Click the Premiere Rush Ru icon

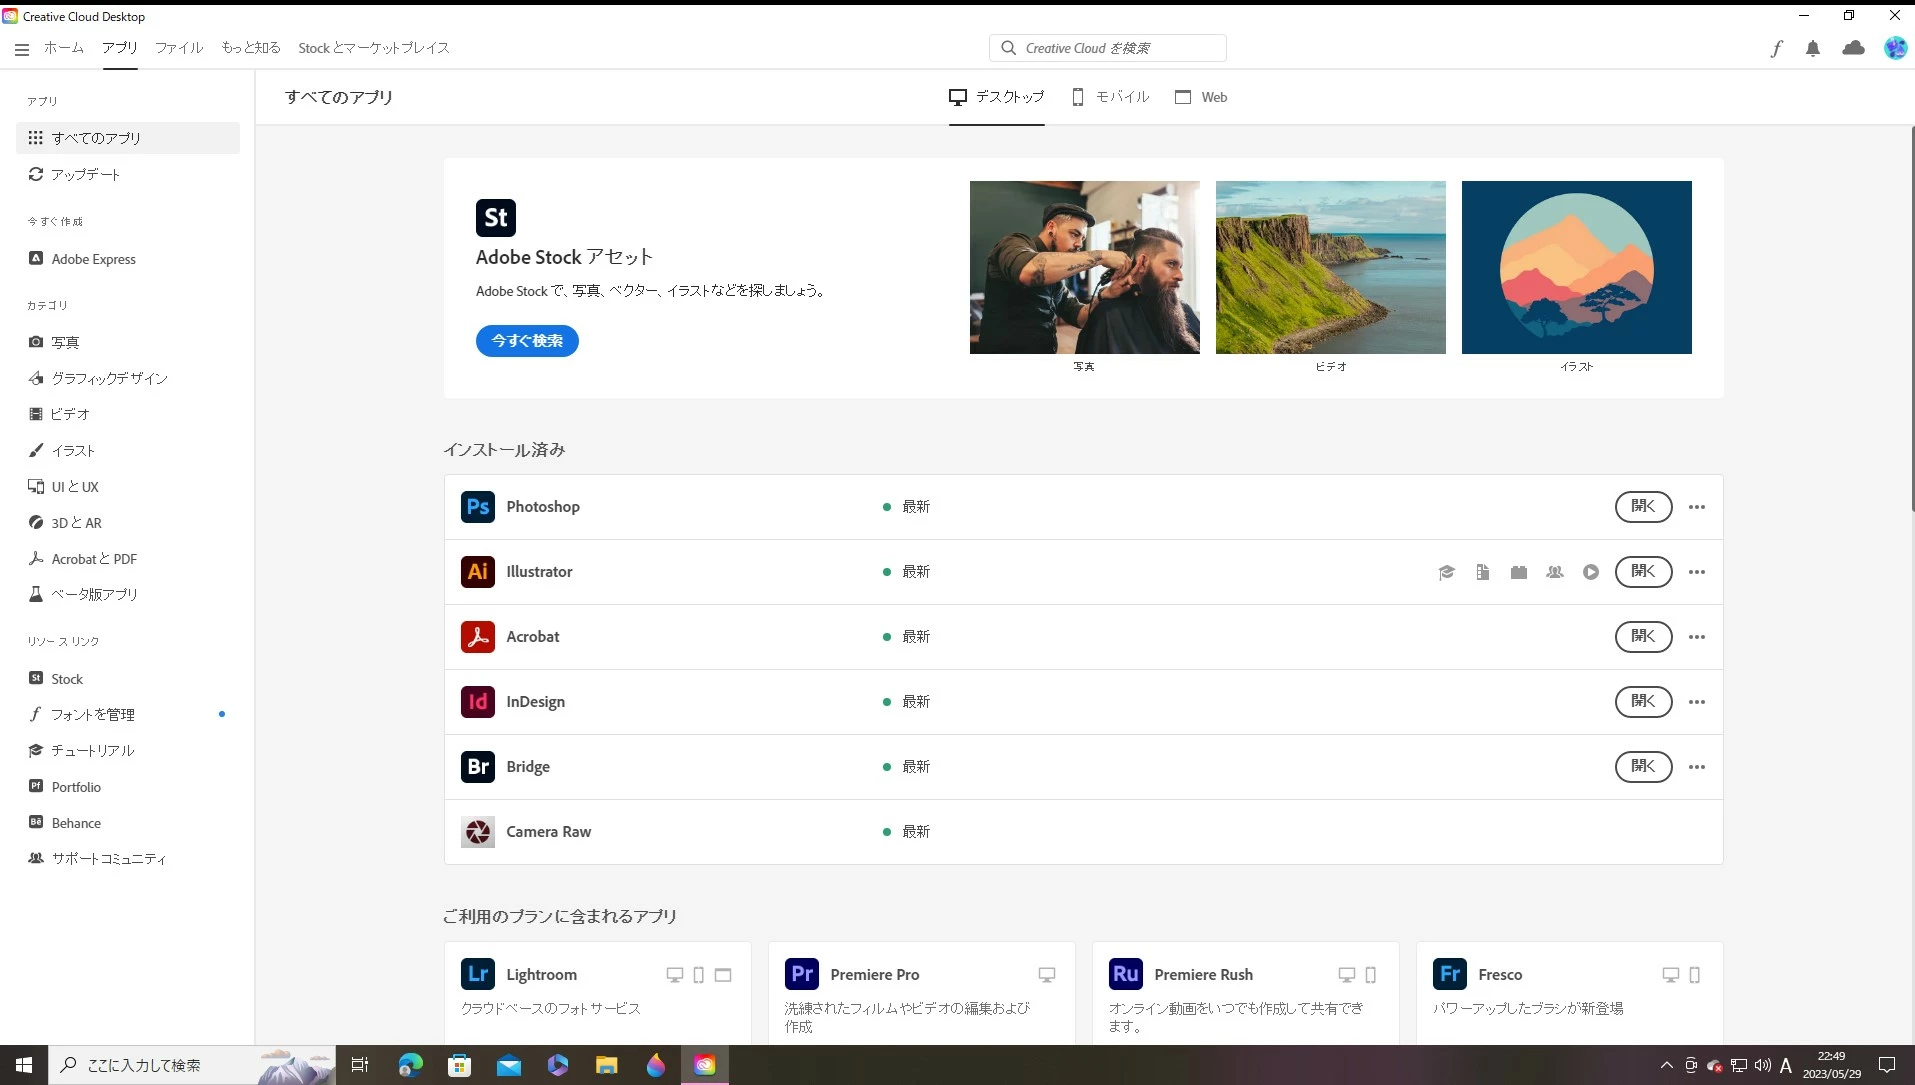(x=1126, y=974)
